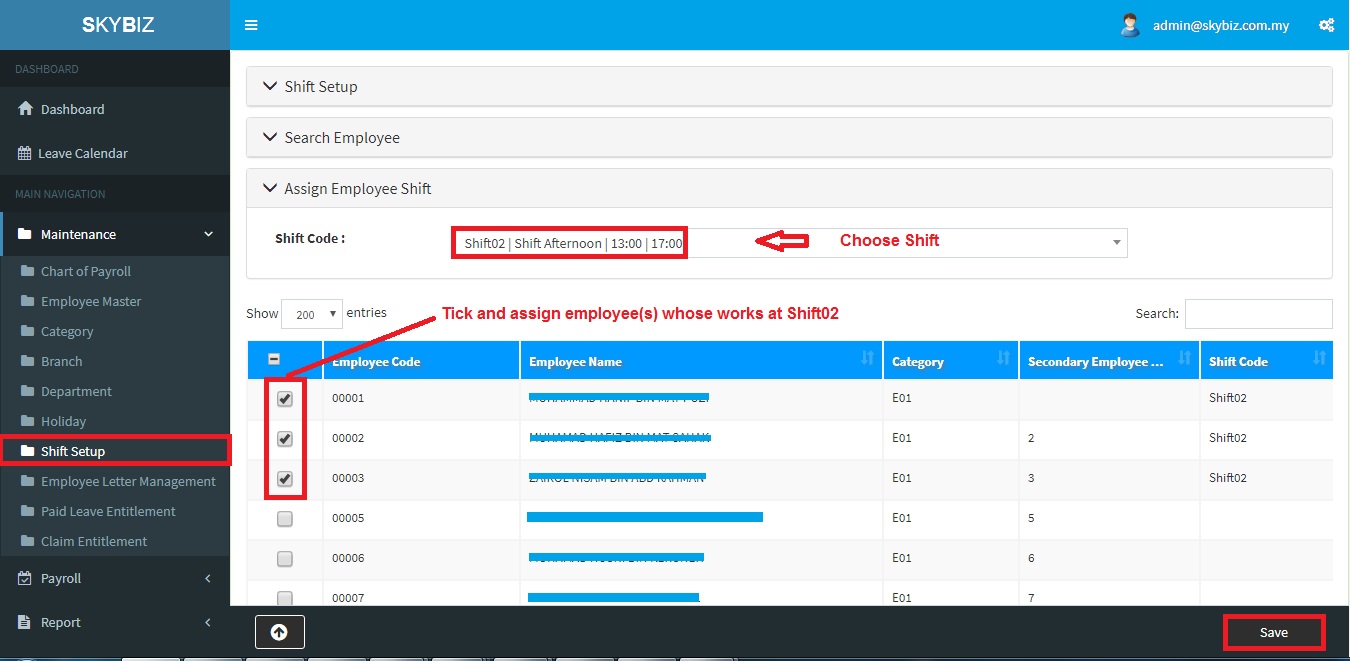Image resolution: width=1350 pixels, height=661 pixels.
Task: Tick checkbox for employee 00005
Action: [x=285, y=519]
